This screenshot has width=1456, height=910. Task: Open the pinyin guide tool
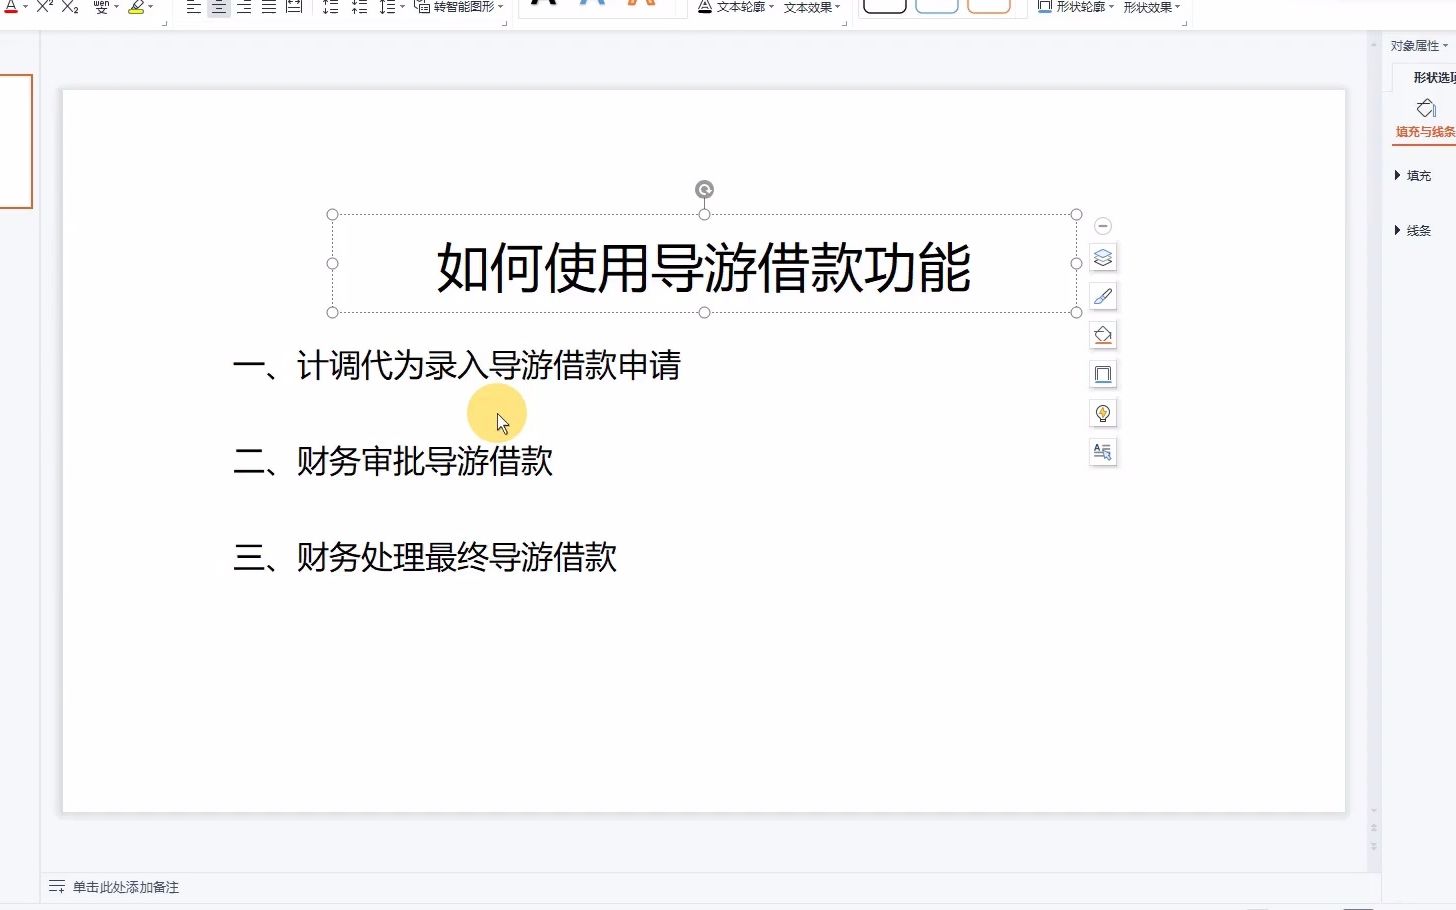pos(100,6)
